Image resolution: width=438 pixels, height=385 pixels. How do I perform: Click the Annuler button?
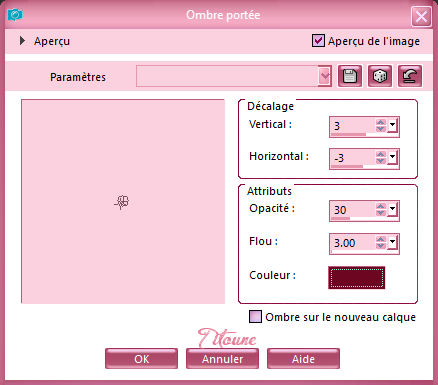222,359
